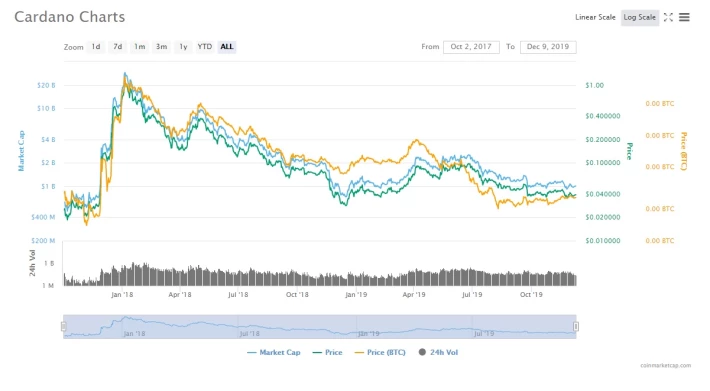The width and height of the screenshot is (710, 391).
Task: Click the $1.00 price axis label
Action: (594, 85)
